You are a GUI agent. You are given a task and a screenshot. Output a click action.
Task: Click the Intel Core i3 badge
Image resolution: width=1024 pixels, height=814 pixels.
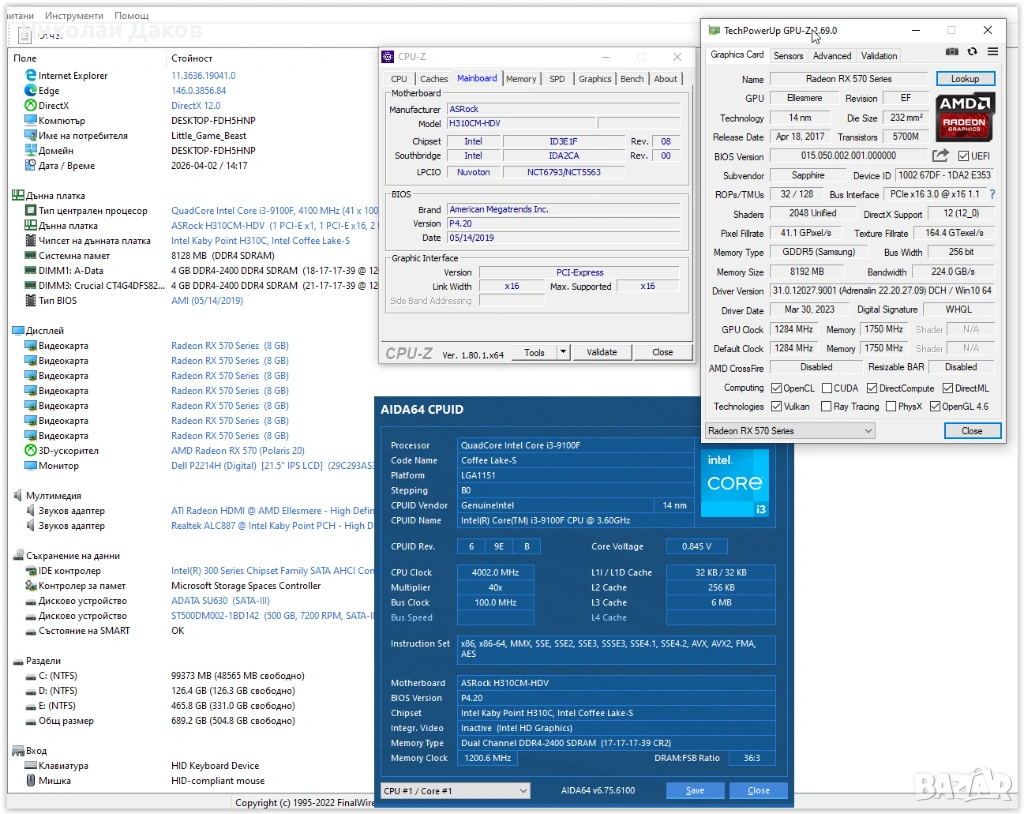coord(736,483)
